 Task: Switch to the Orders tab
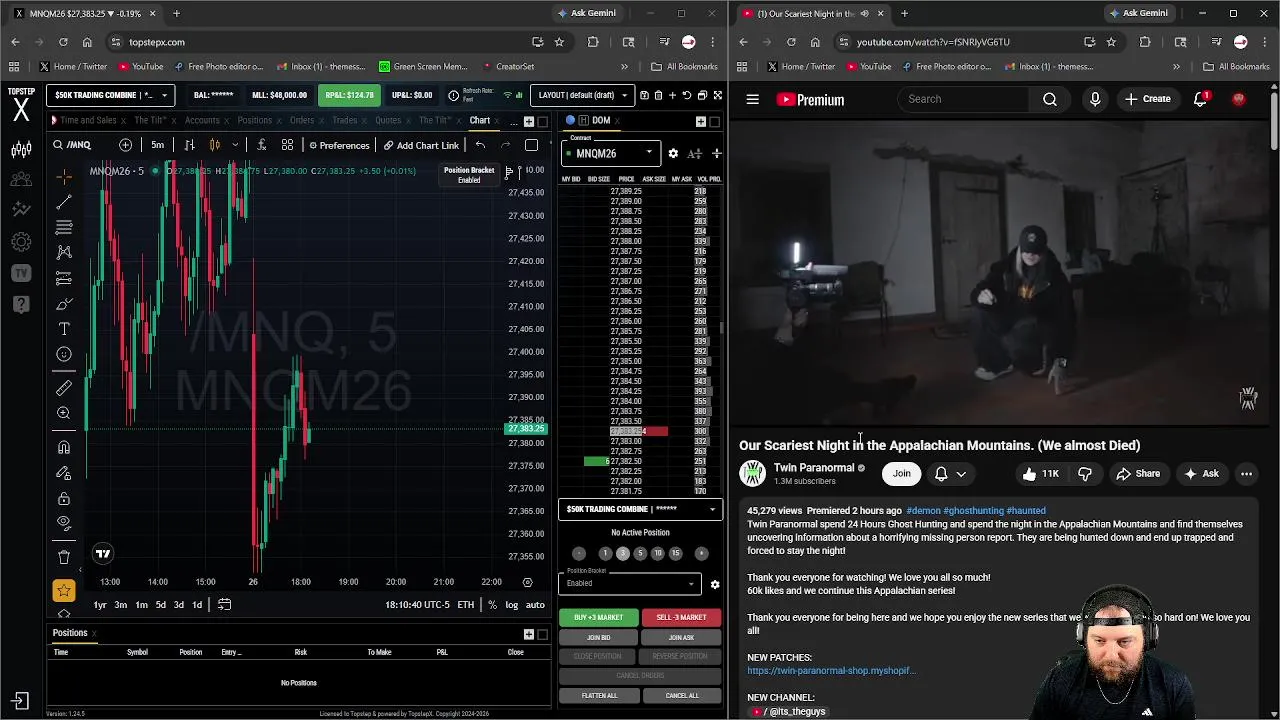[x=302, y=120]
